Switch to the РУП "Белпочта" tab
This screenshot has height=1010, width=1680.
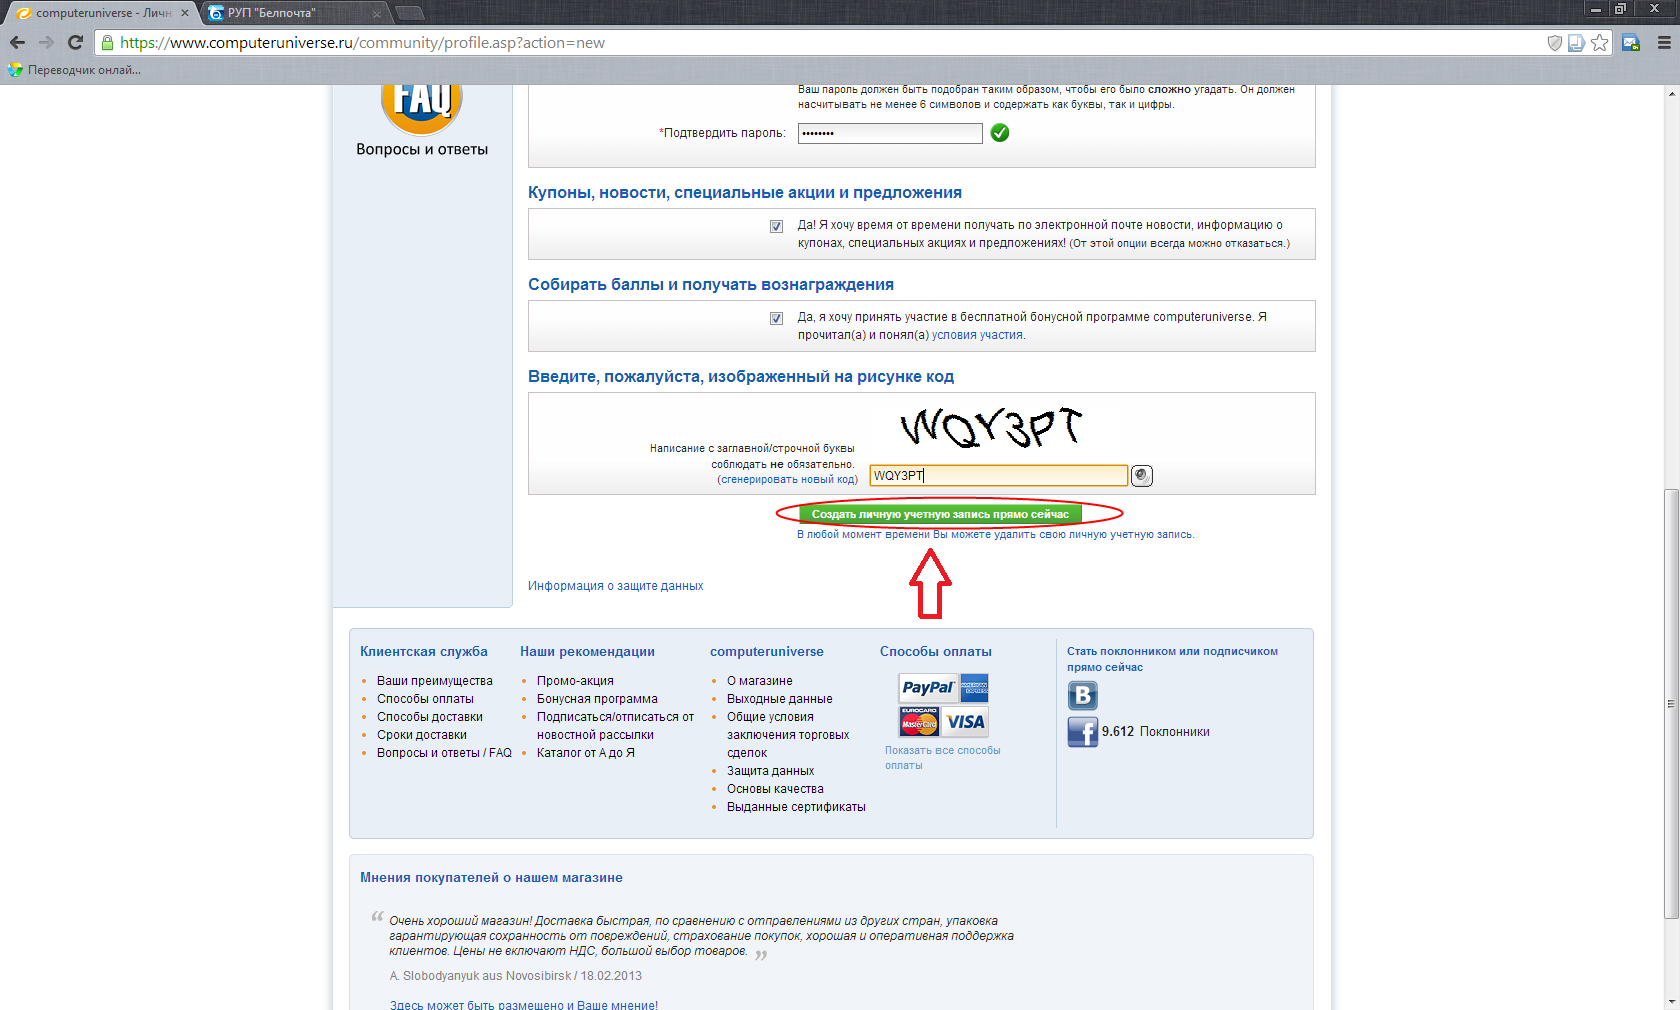[x=290, y=13]
